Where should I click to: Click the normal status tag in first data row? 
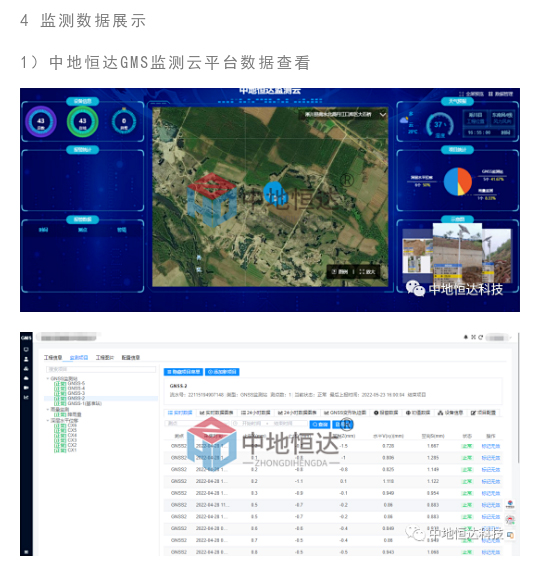pyautogui.click(x=467, y=446)
